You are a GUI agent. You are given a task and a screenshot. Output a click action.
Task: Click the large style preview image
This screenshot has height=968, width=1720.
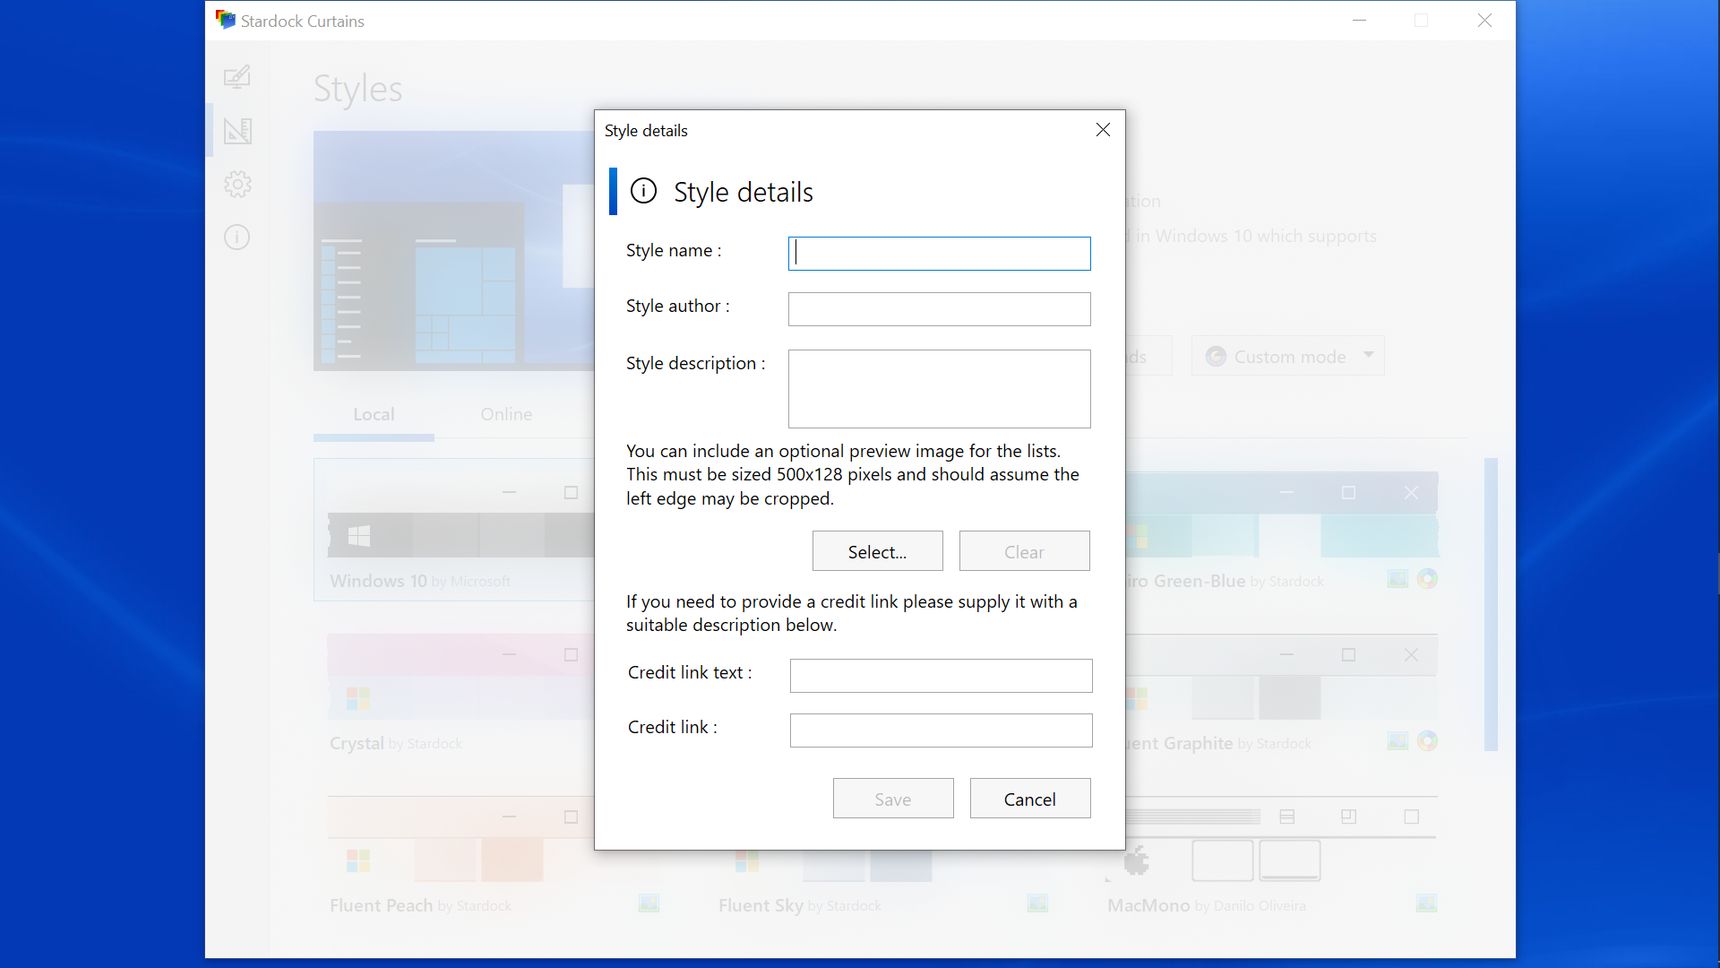[454, 251]
